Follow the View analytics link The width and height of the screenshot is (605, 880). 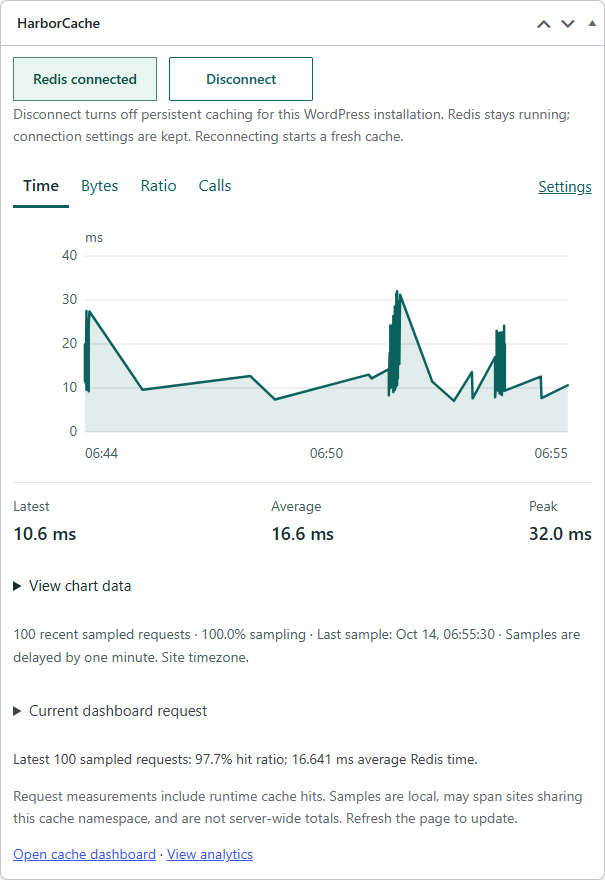pos(210,854)
